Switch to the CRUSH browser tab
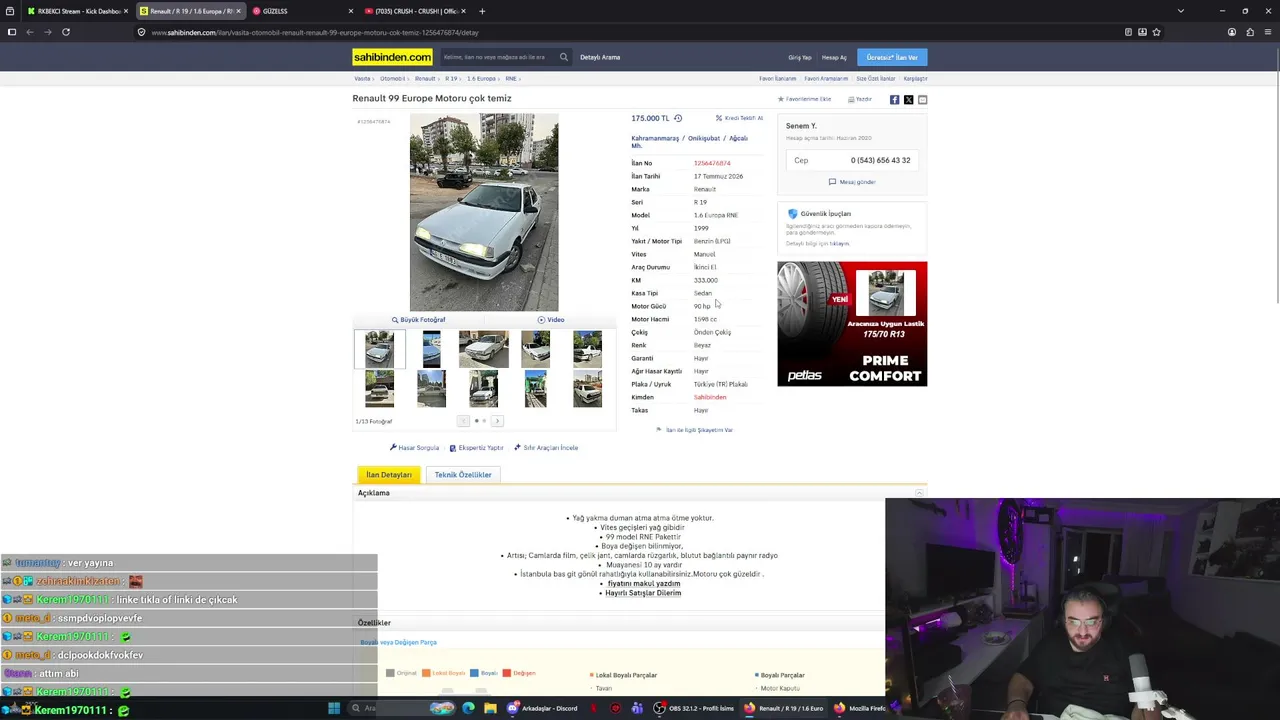 [416, 11]
